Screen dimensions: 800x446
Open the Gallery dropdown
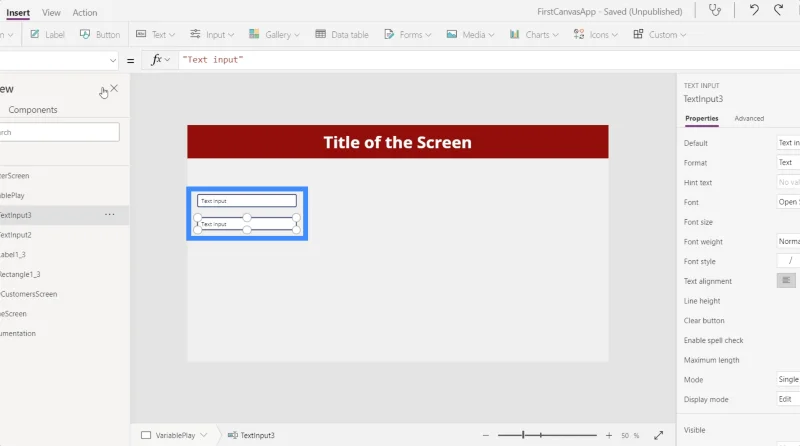(x=274, y=35)
